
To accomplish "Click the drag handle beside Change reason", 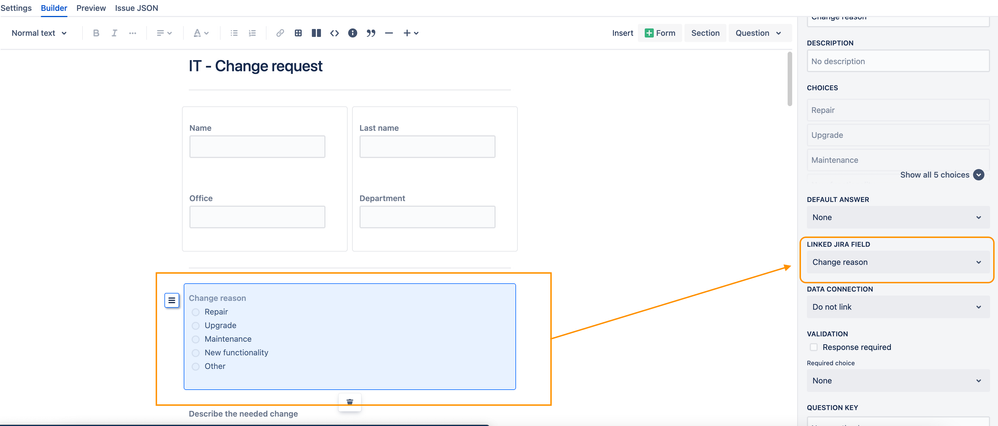I will 172,300.
